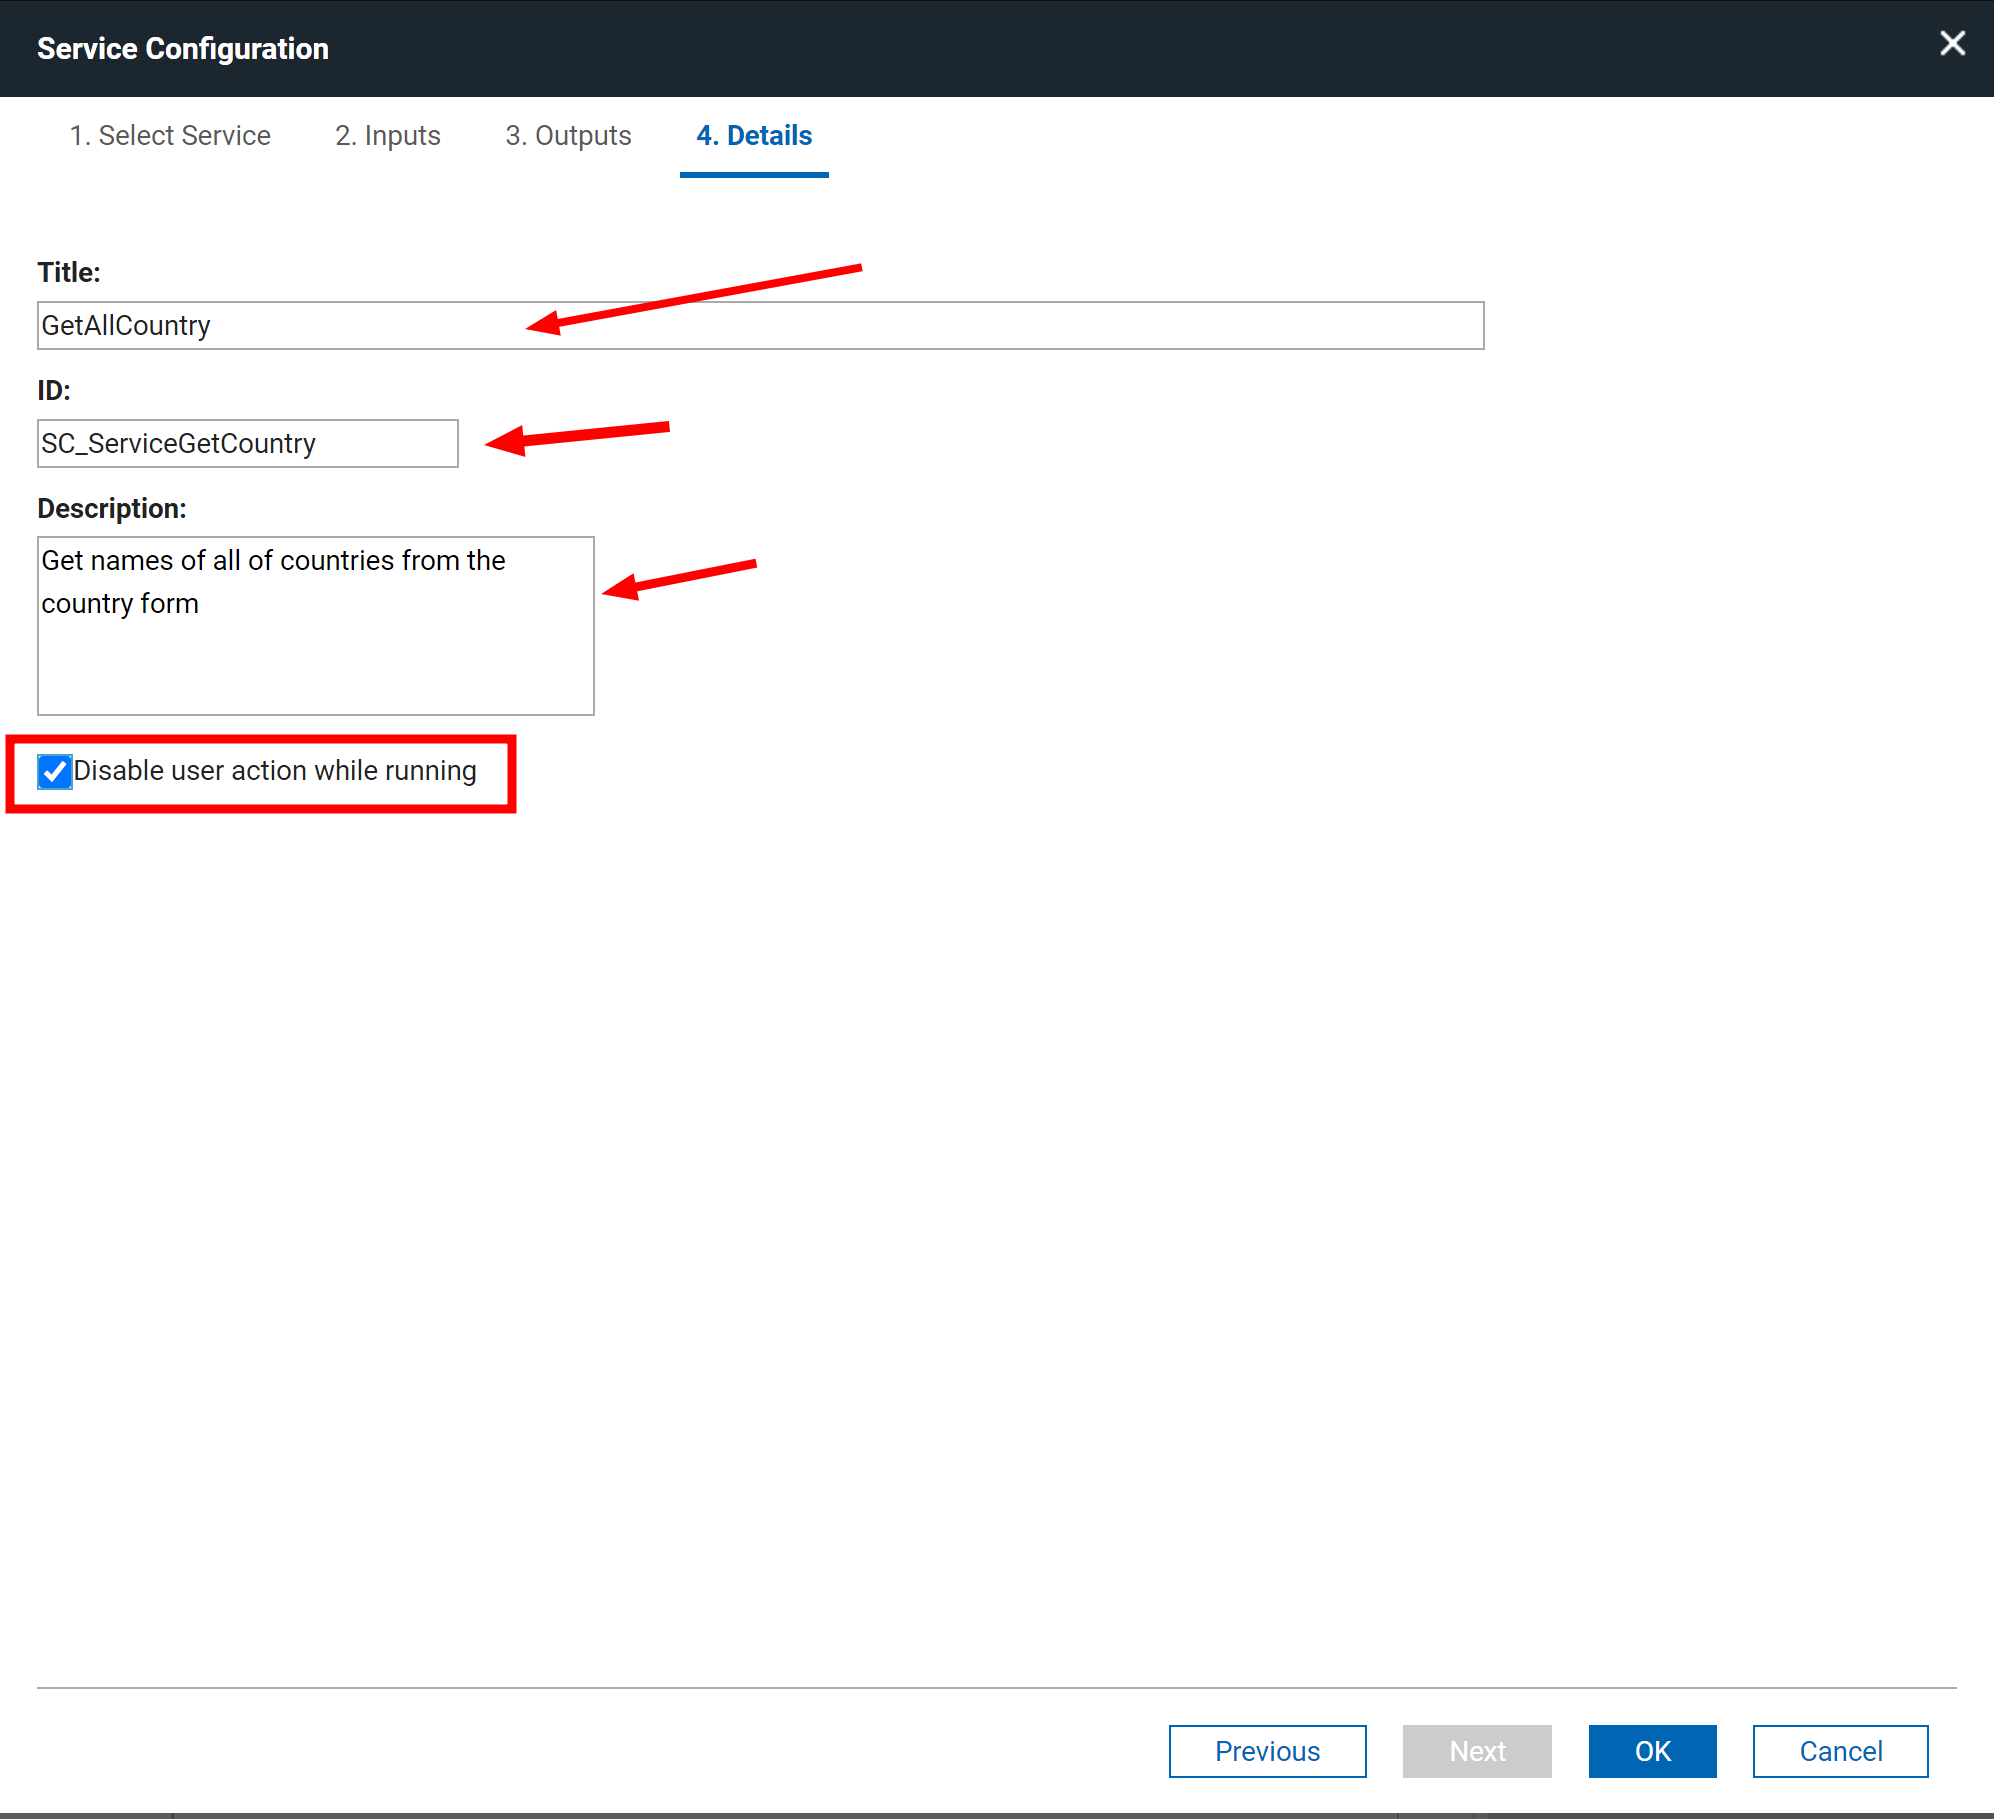This screenshot has height=1819, width=1994.
Task: Select the Details tab
Action: click(754, 135)
